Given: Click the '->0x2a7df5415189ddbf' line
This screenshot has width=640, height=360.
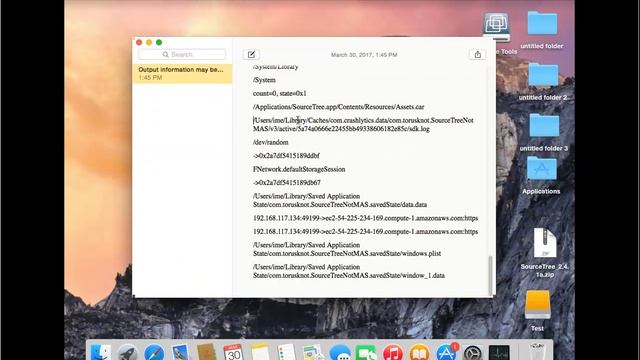Looking at the screenshot, I should coord(286,156).
